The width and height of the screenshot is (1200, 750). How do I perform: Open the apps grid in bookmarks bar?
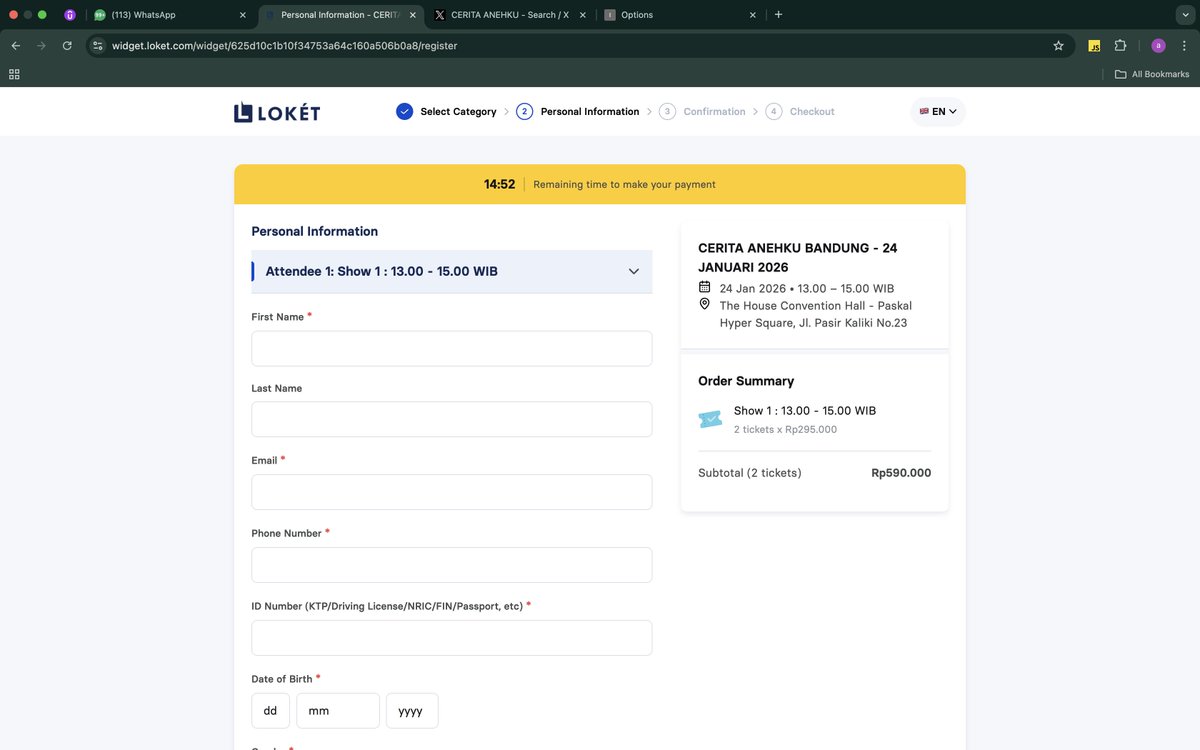tap(14, 74)
